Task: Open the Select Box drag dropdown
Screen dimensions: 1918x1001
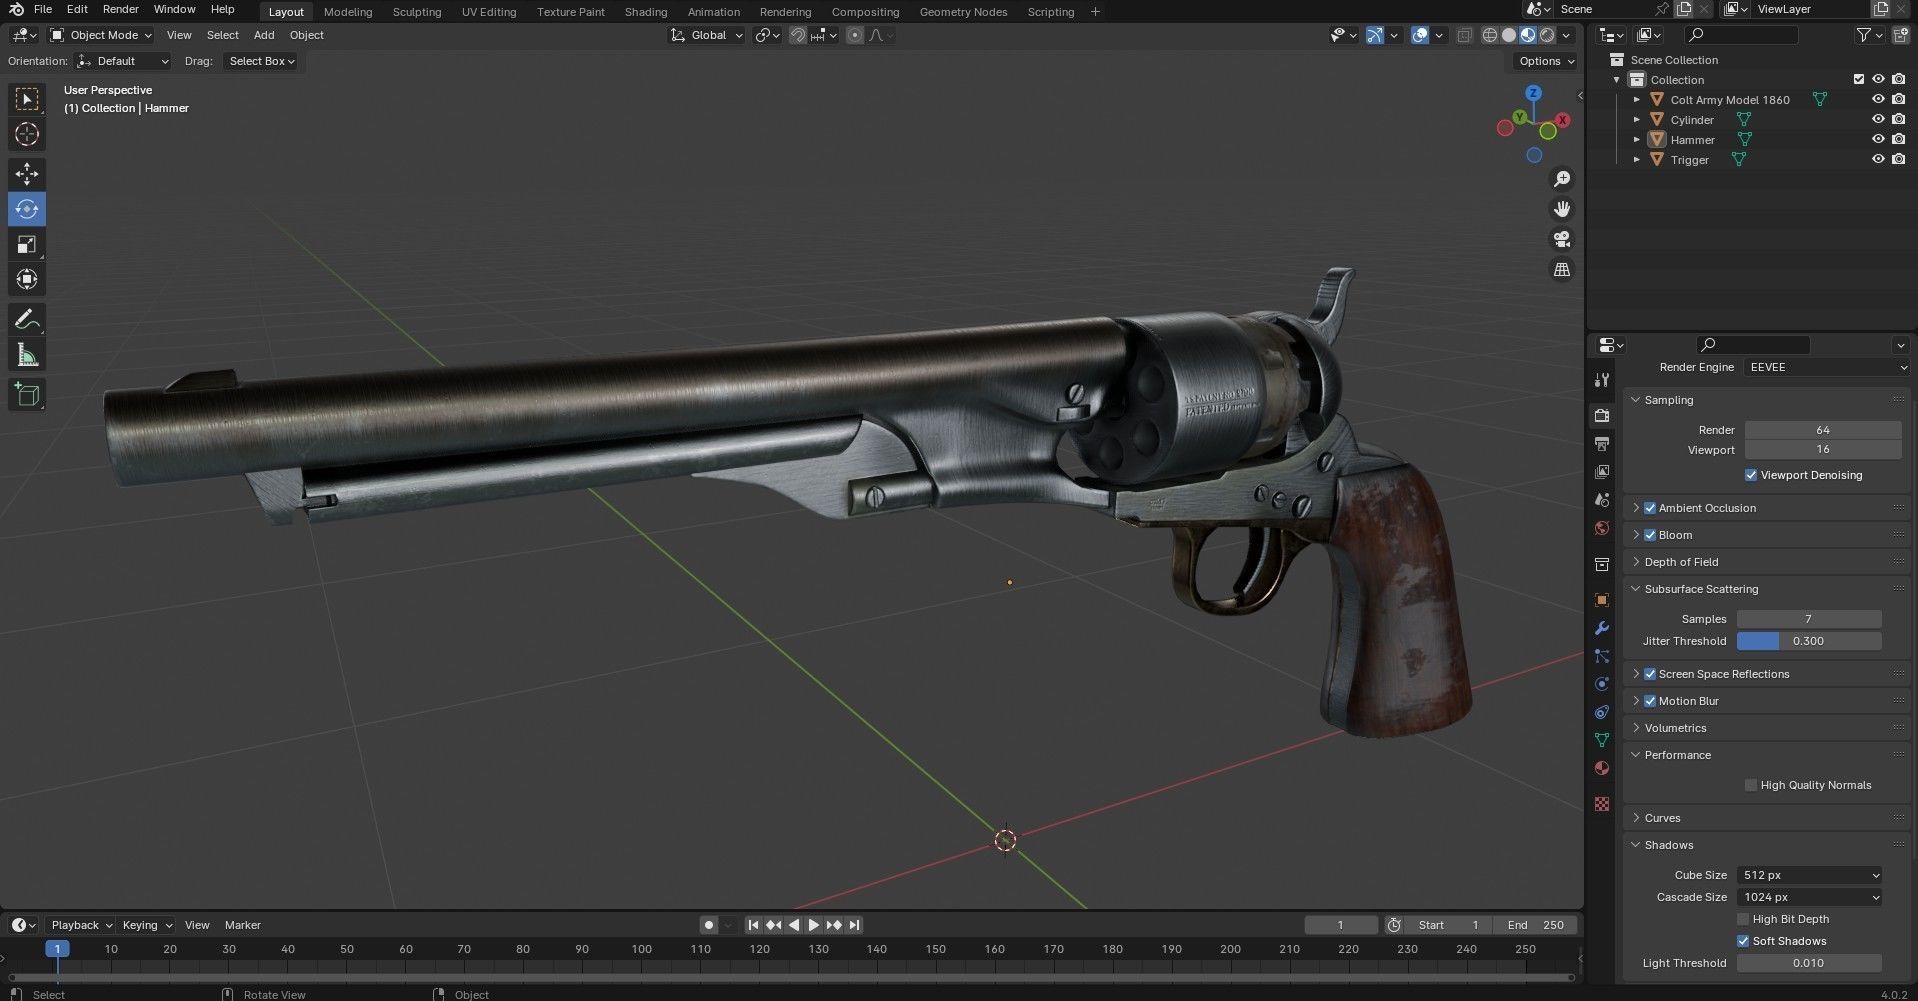Action: coord(261,61)
